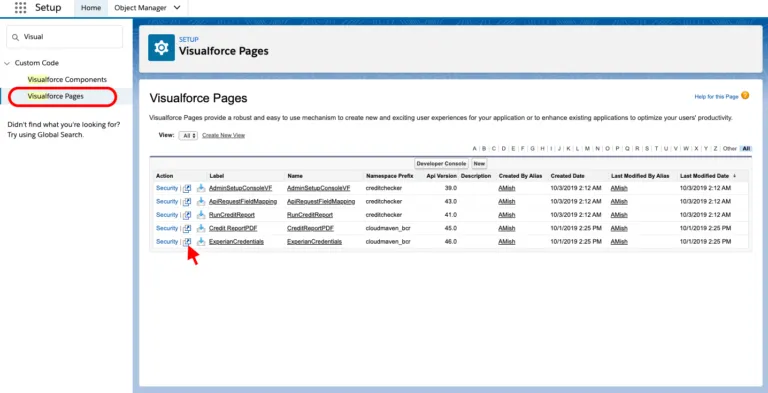The width and height of the screenshot is (768, 393).
Task: Click Api Version 43.0 cell
Action: tap(451, 201)
